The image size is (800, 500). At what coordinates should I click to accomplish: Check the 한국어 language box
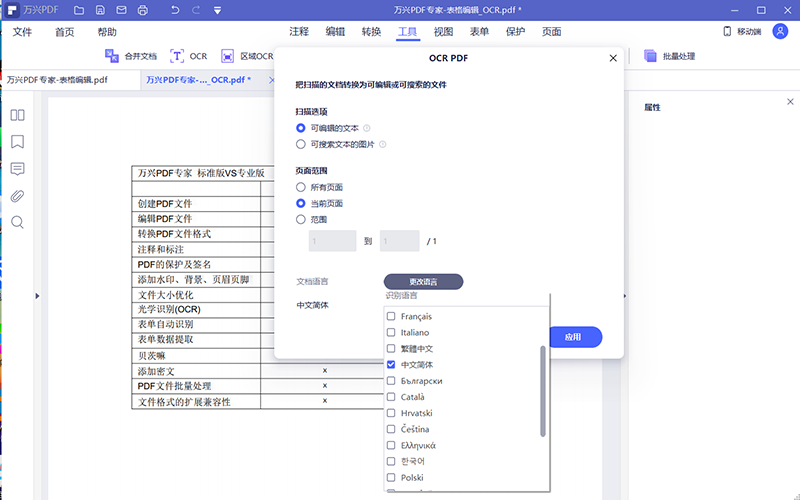click(391, 461)
